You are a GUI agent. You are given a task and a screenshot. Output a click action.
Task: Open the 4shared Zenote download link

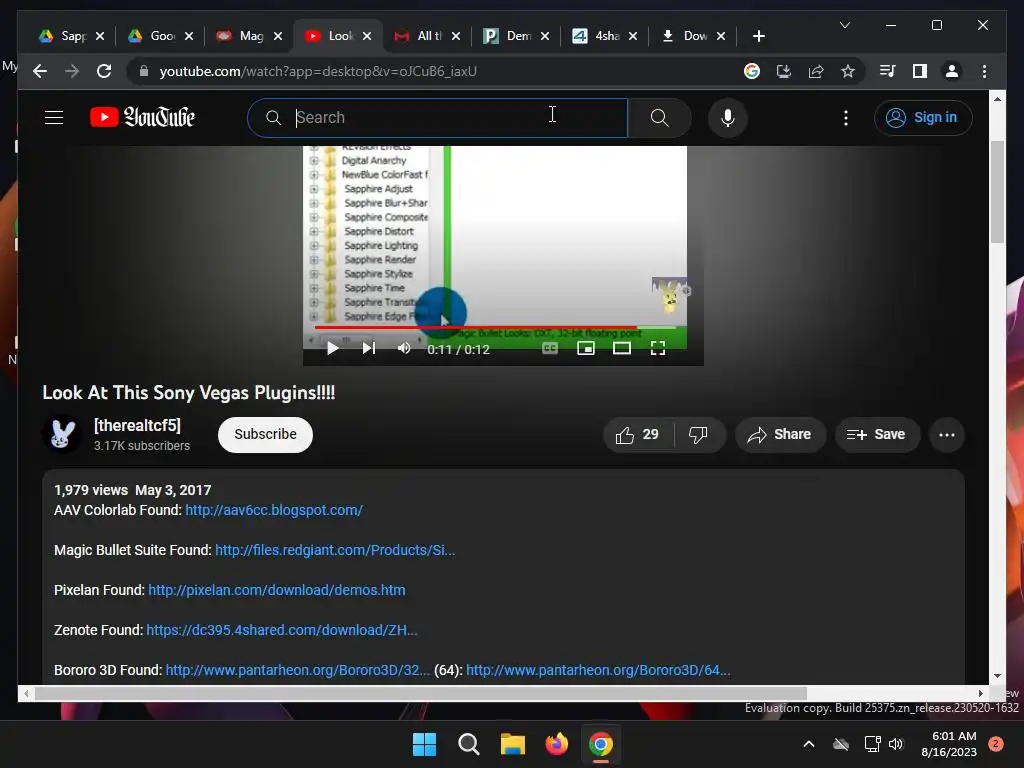(281, 630)
